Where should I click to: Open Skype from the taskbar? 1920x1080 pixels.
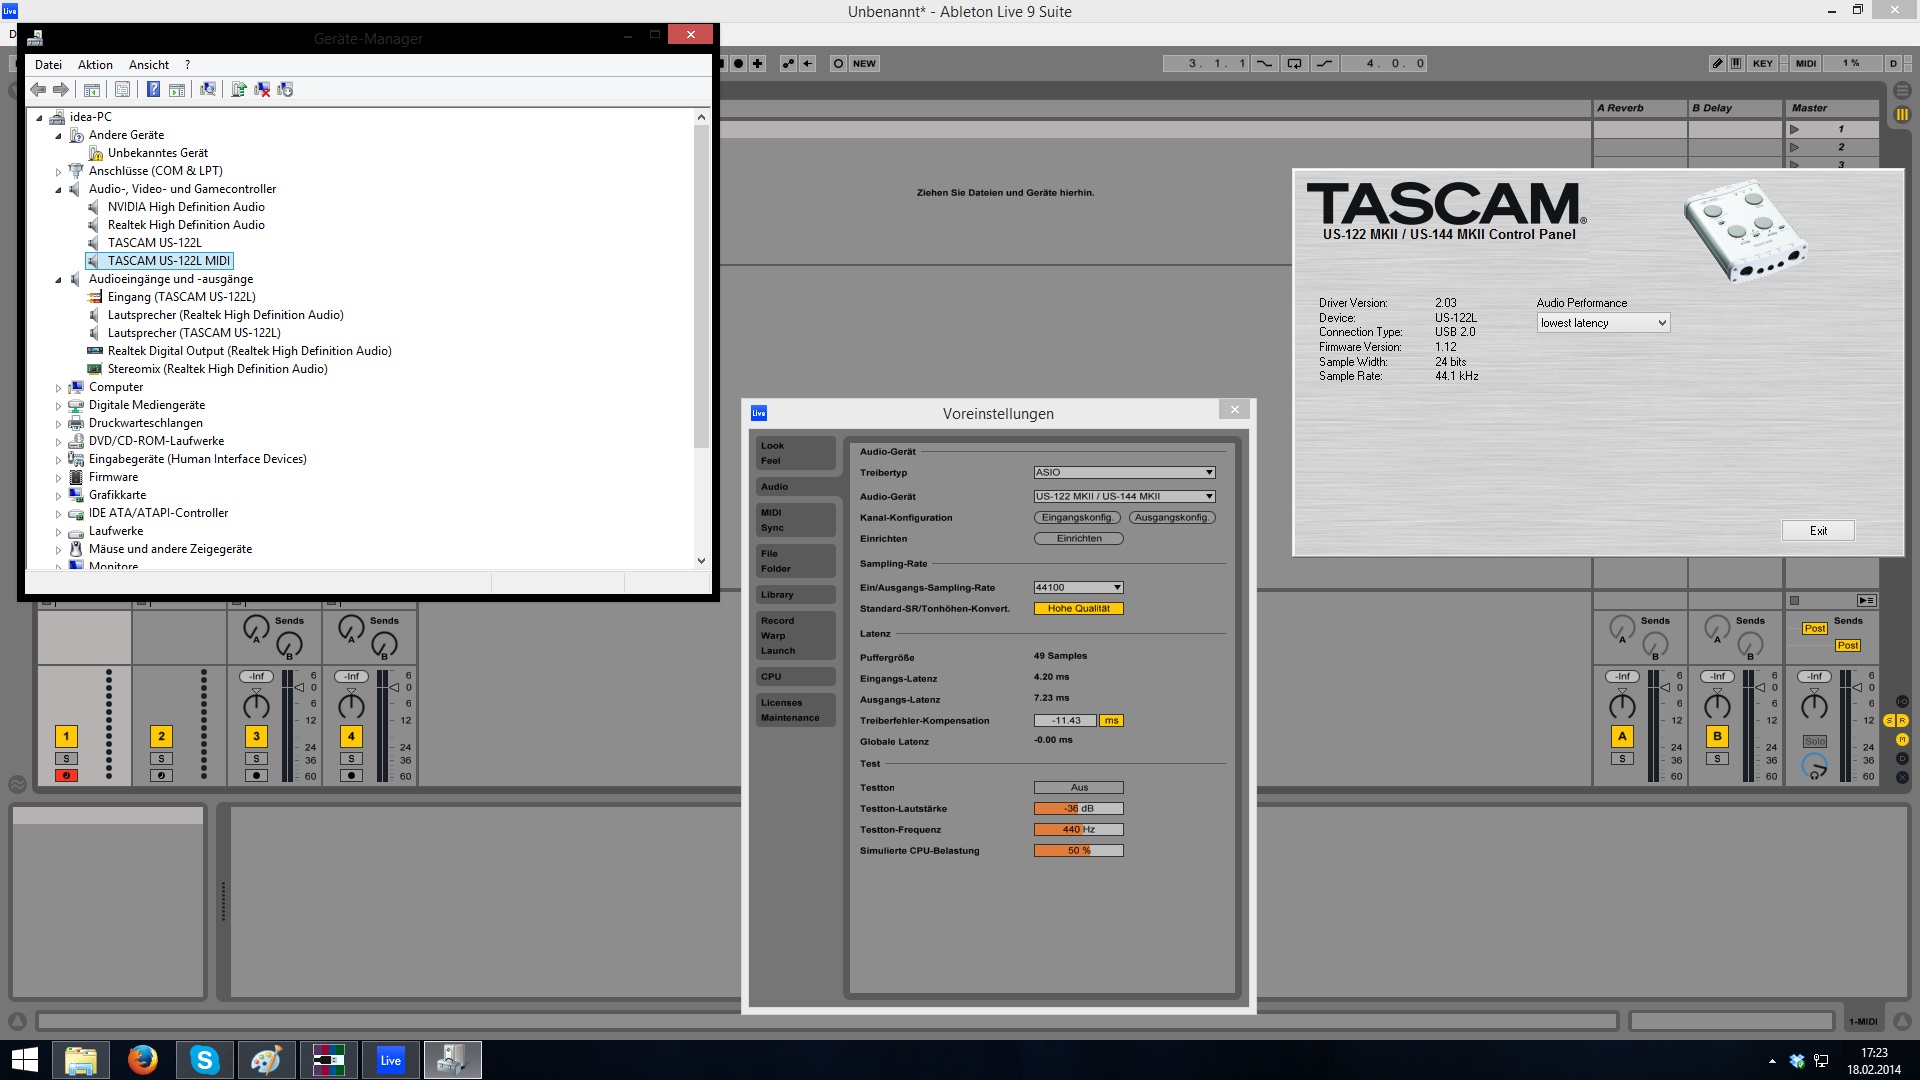click(x=204, y=1060)
